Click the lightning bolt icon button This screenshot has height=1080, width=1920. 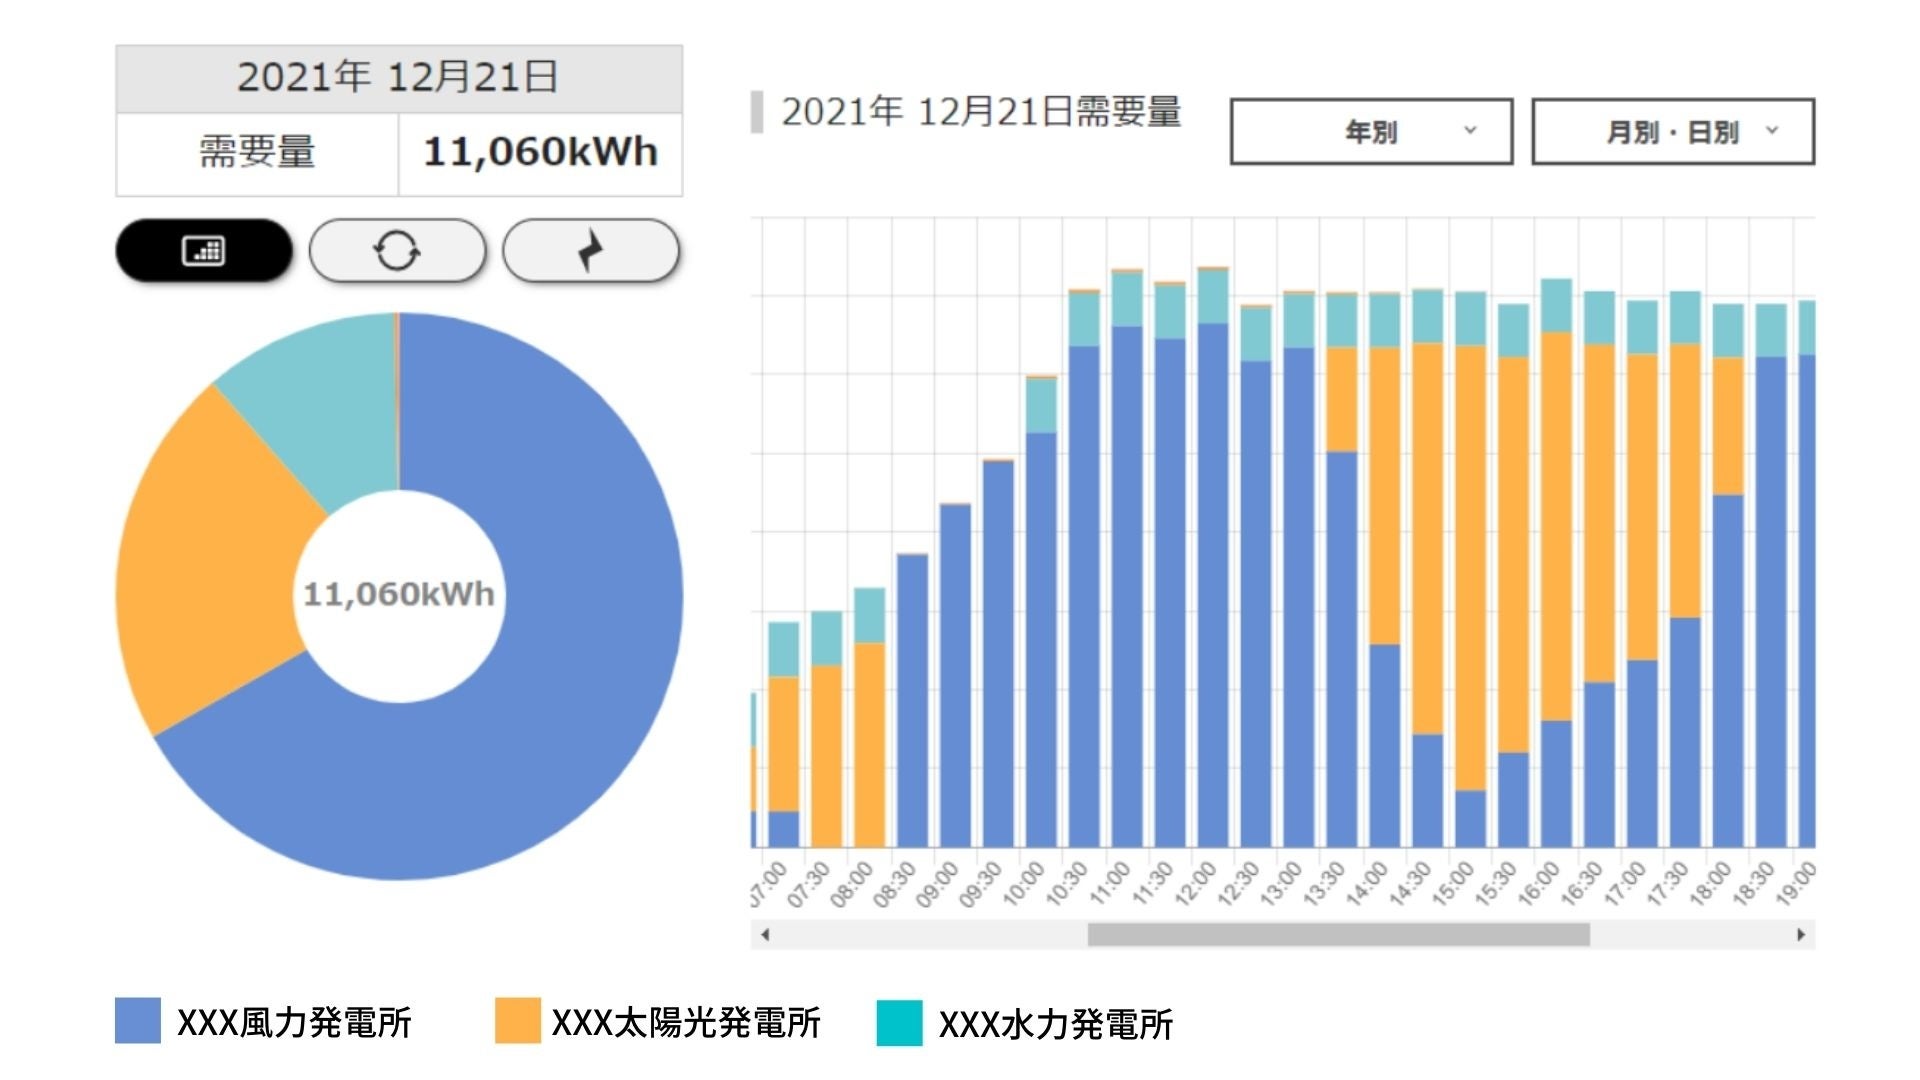590,250
